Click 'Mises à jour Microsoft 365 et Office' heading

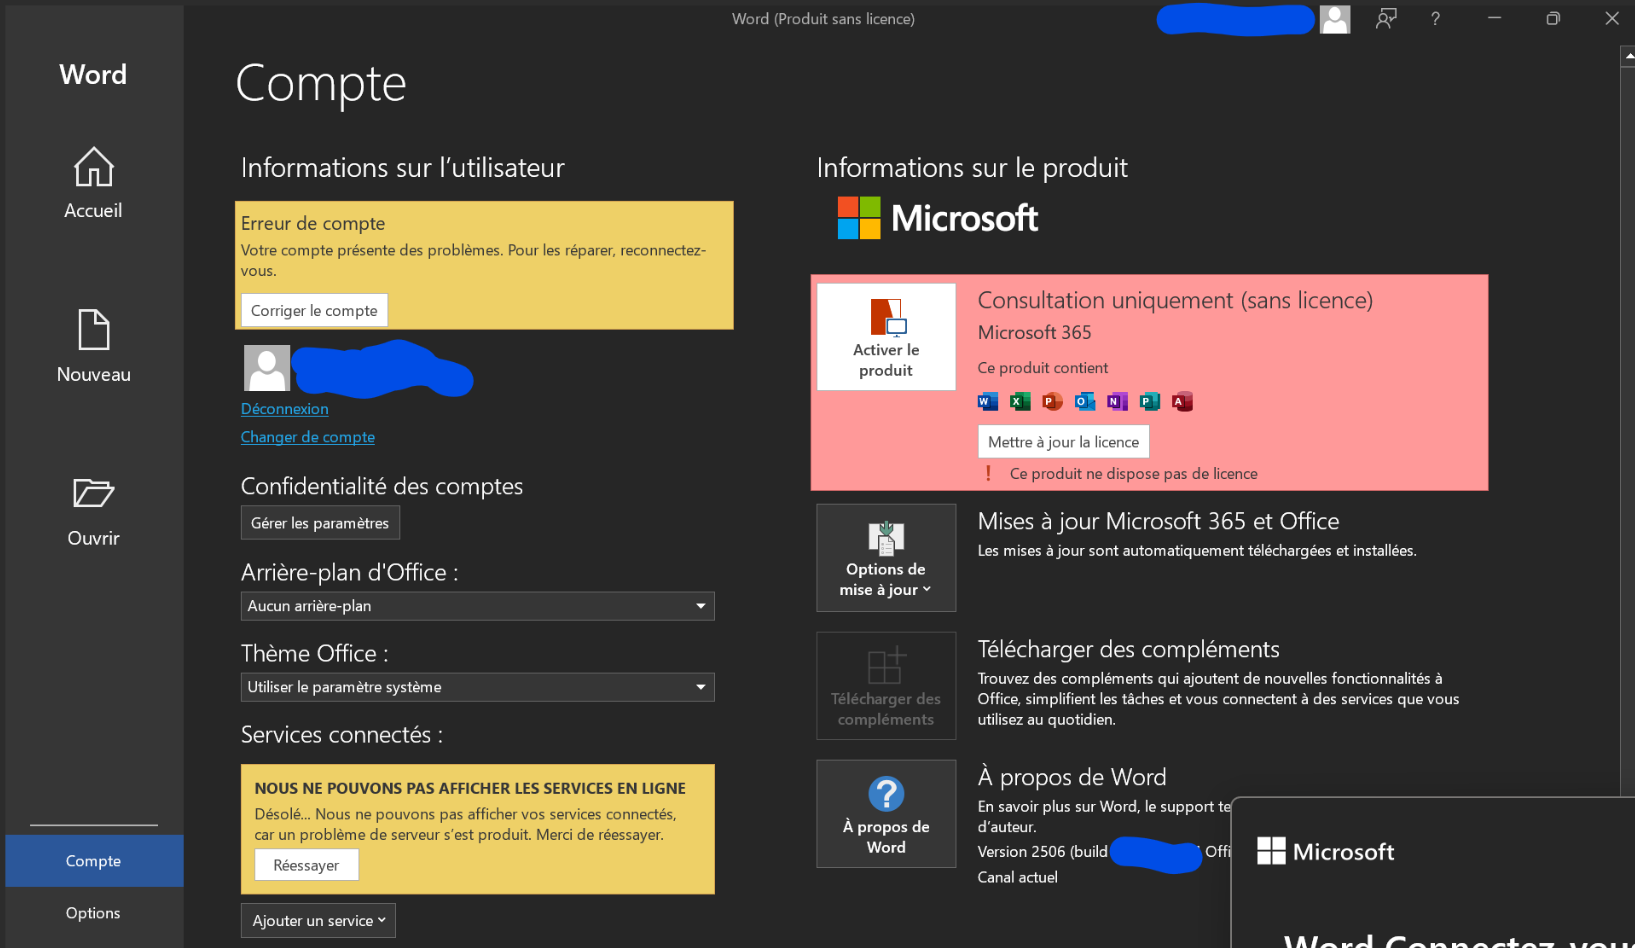(x=1158, y=521)
